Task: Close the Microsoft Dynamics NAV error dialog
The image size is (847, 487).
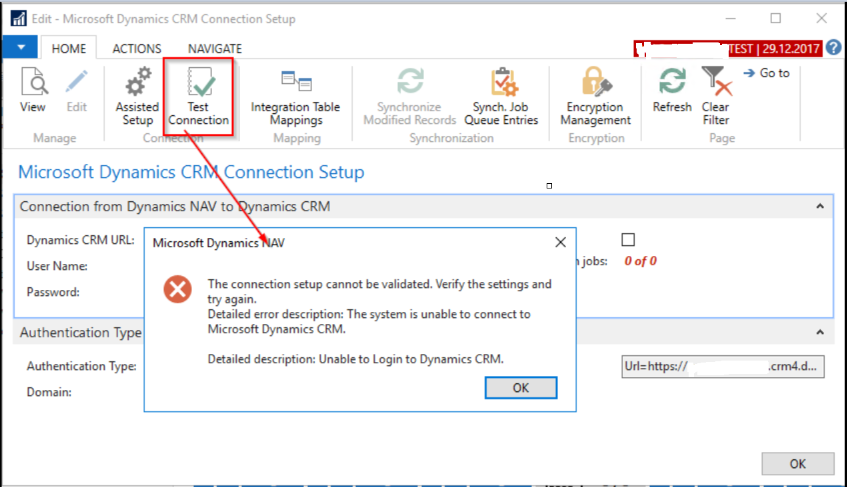Action: [x=560, y=242]
